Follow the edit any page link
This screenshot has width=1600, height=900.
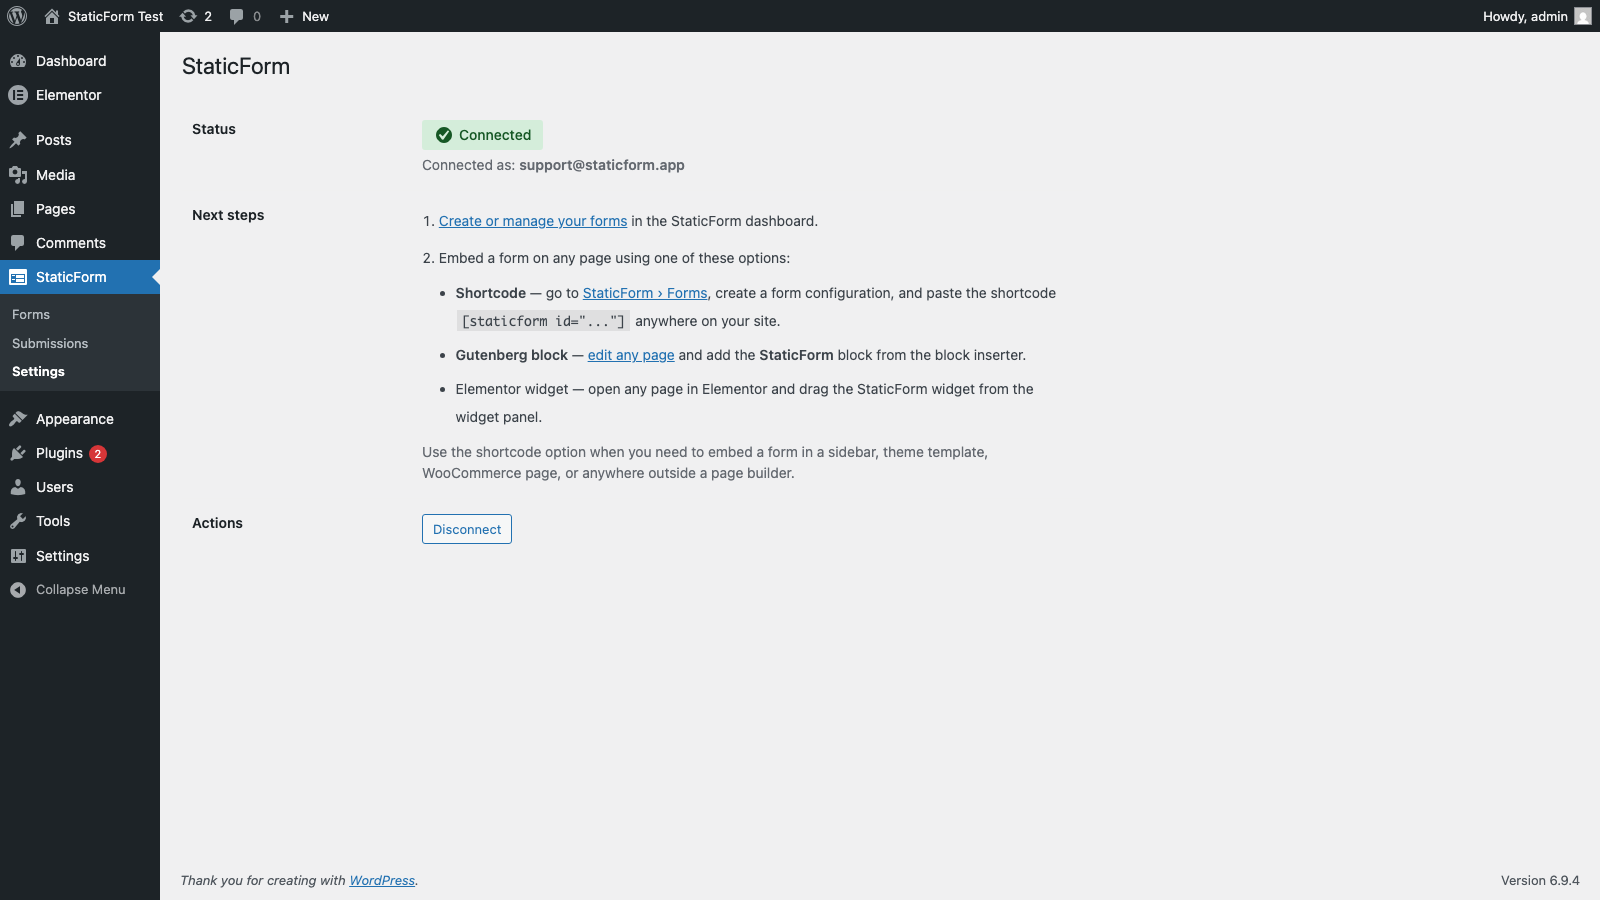tap(631, 355)
